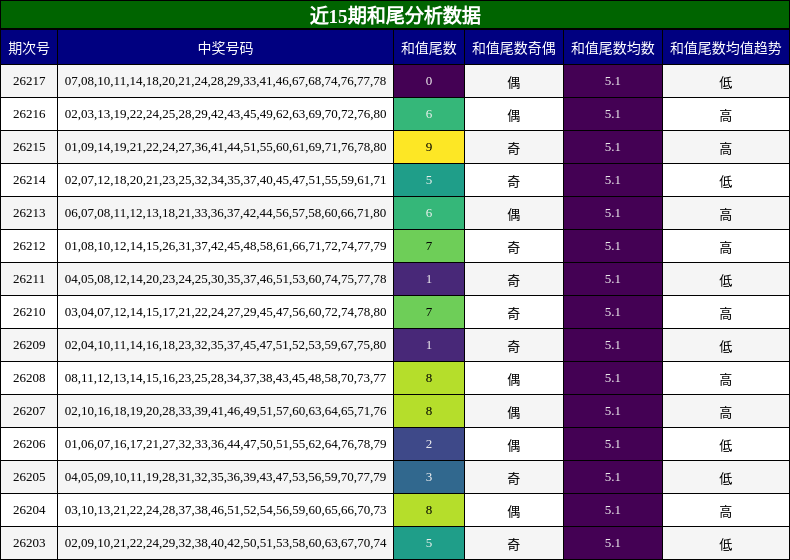This screenshot has width=790, height=560.
Task: Click the 5.1 average cell in row 26217
Action: coord(613,81)
